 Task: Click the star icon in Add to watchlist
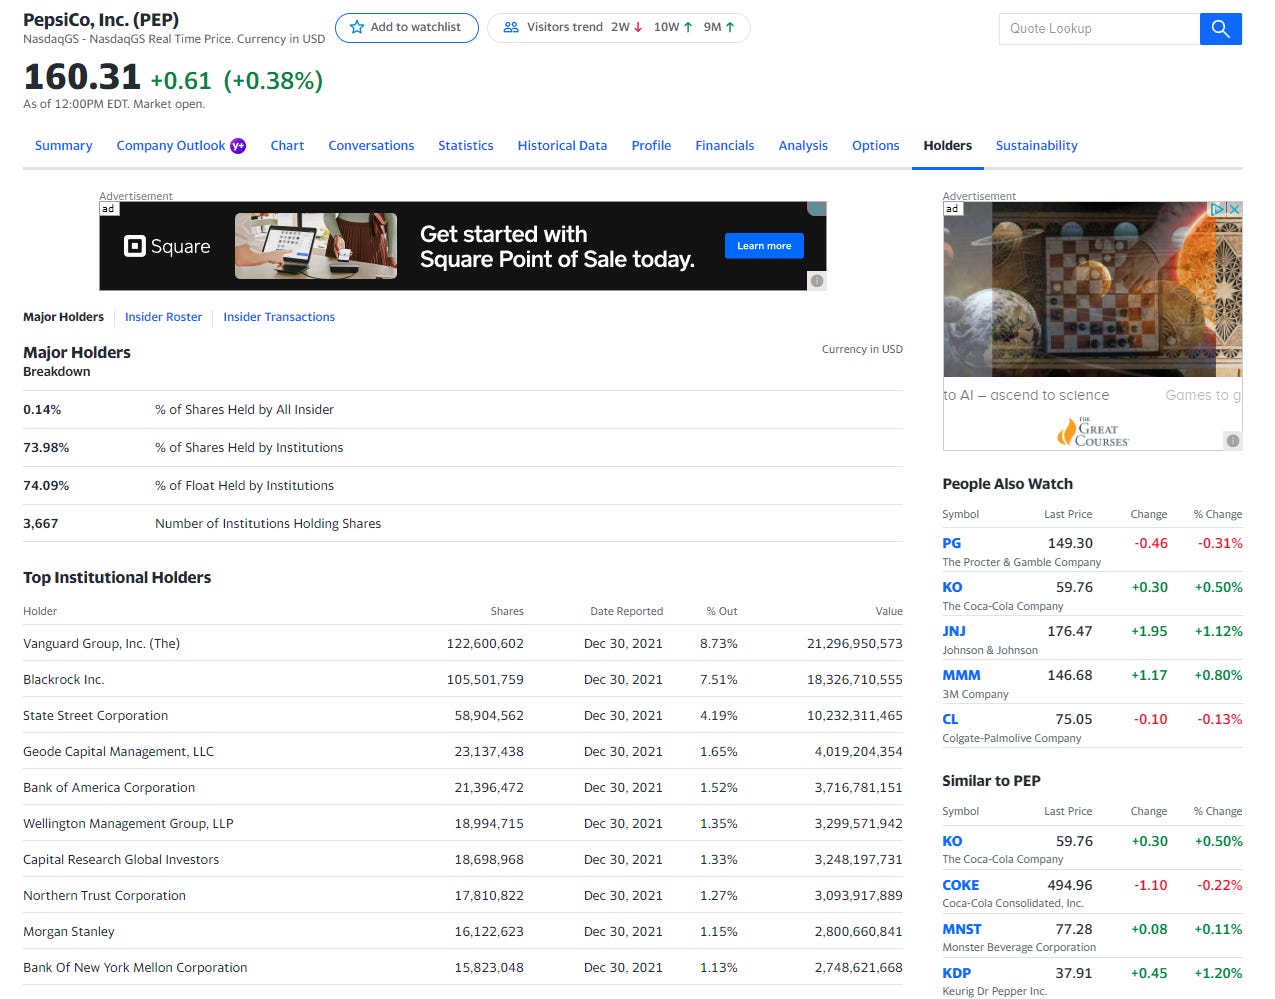point(357,28)
